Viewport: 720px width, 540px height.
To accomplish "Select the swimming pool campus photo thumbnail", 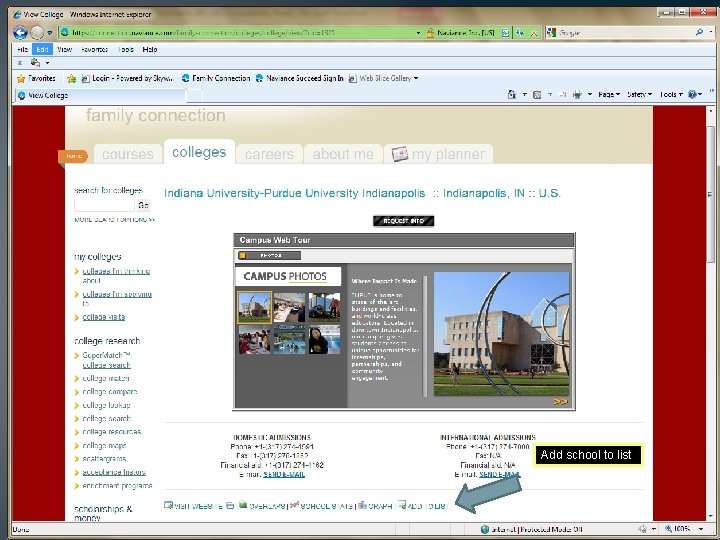I will tap(289, 340).
